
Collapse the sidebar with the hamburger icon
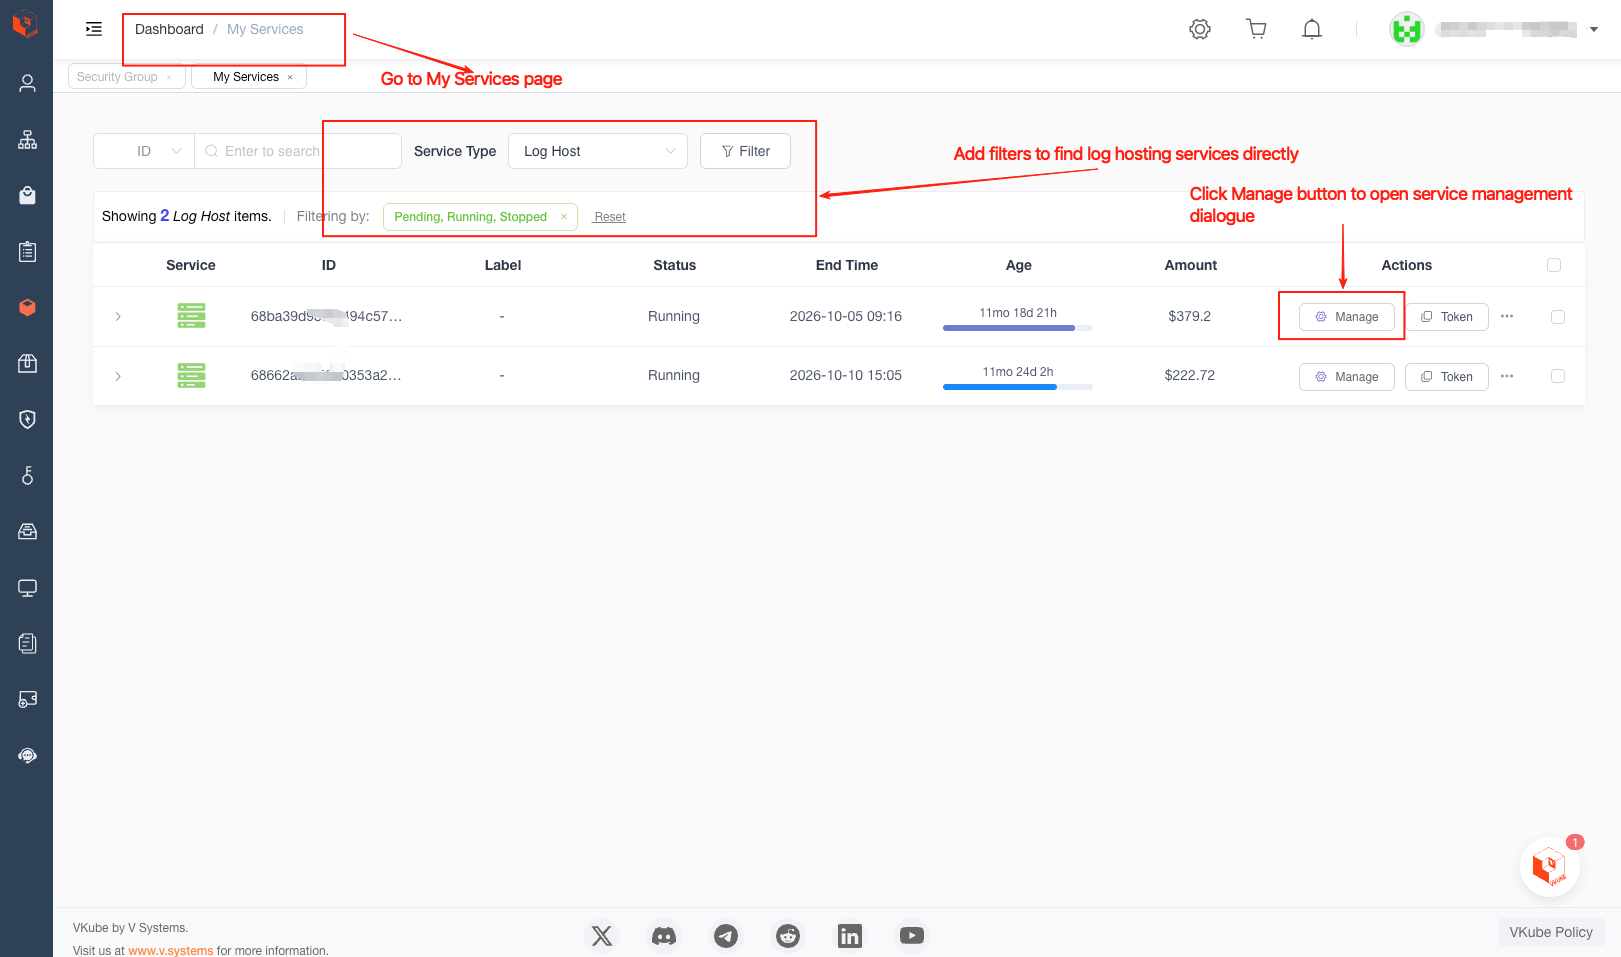(94, 29)
